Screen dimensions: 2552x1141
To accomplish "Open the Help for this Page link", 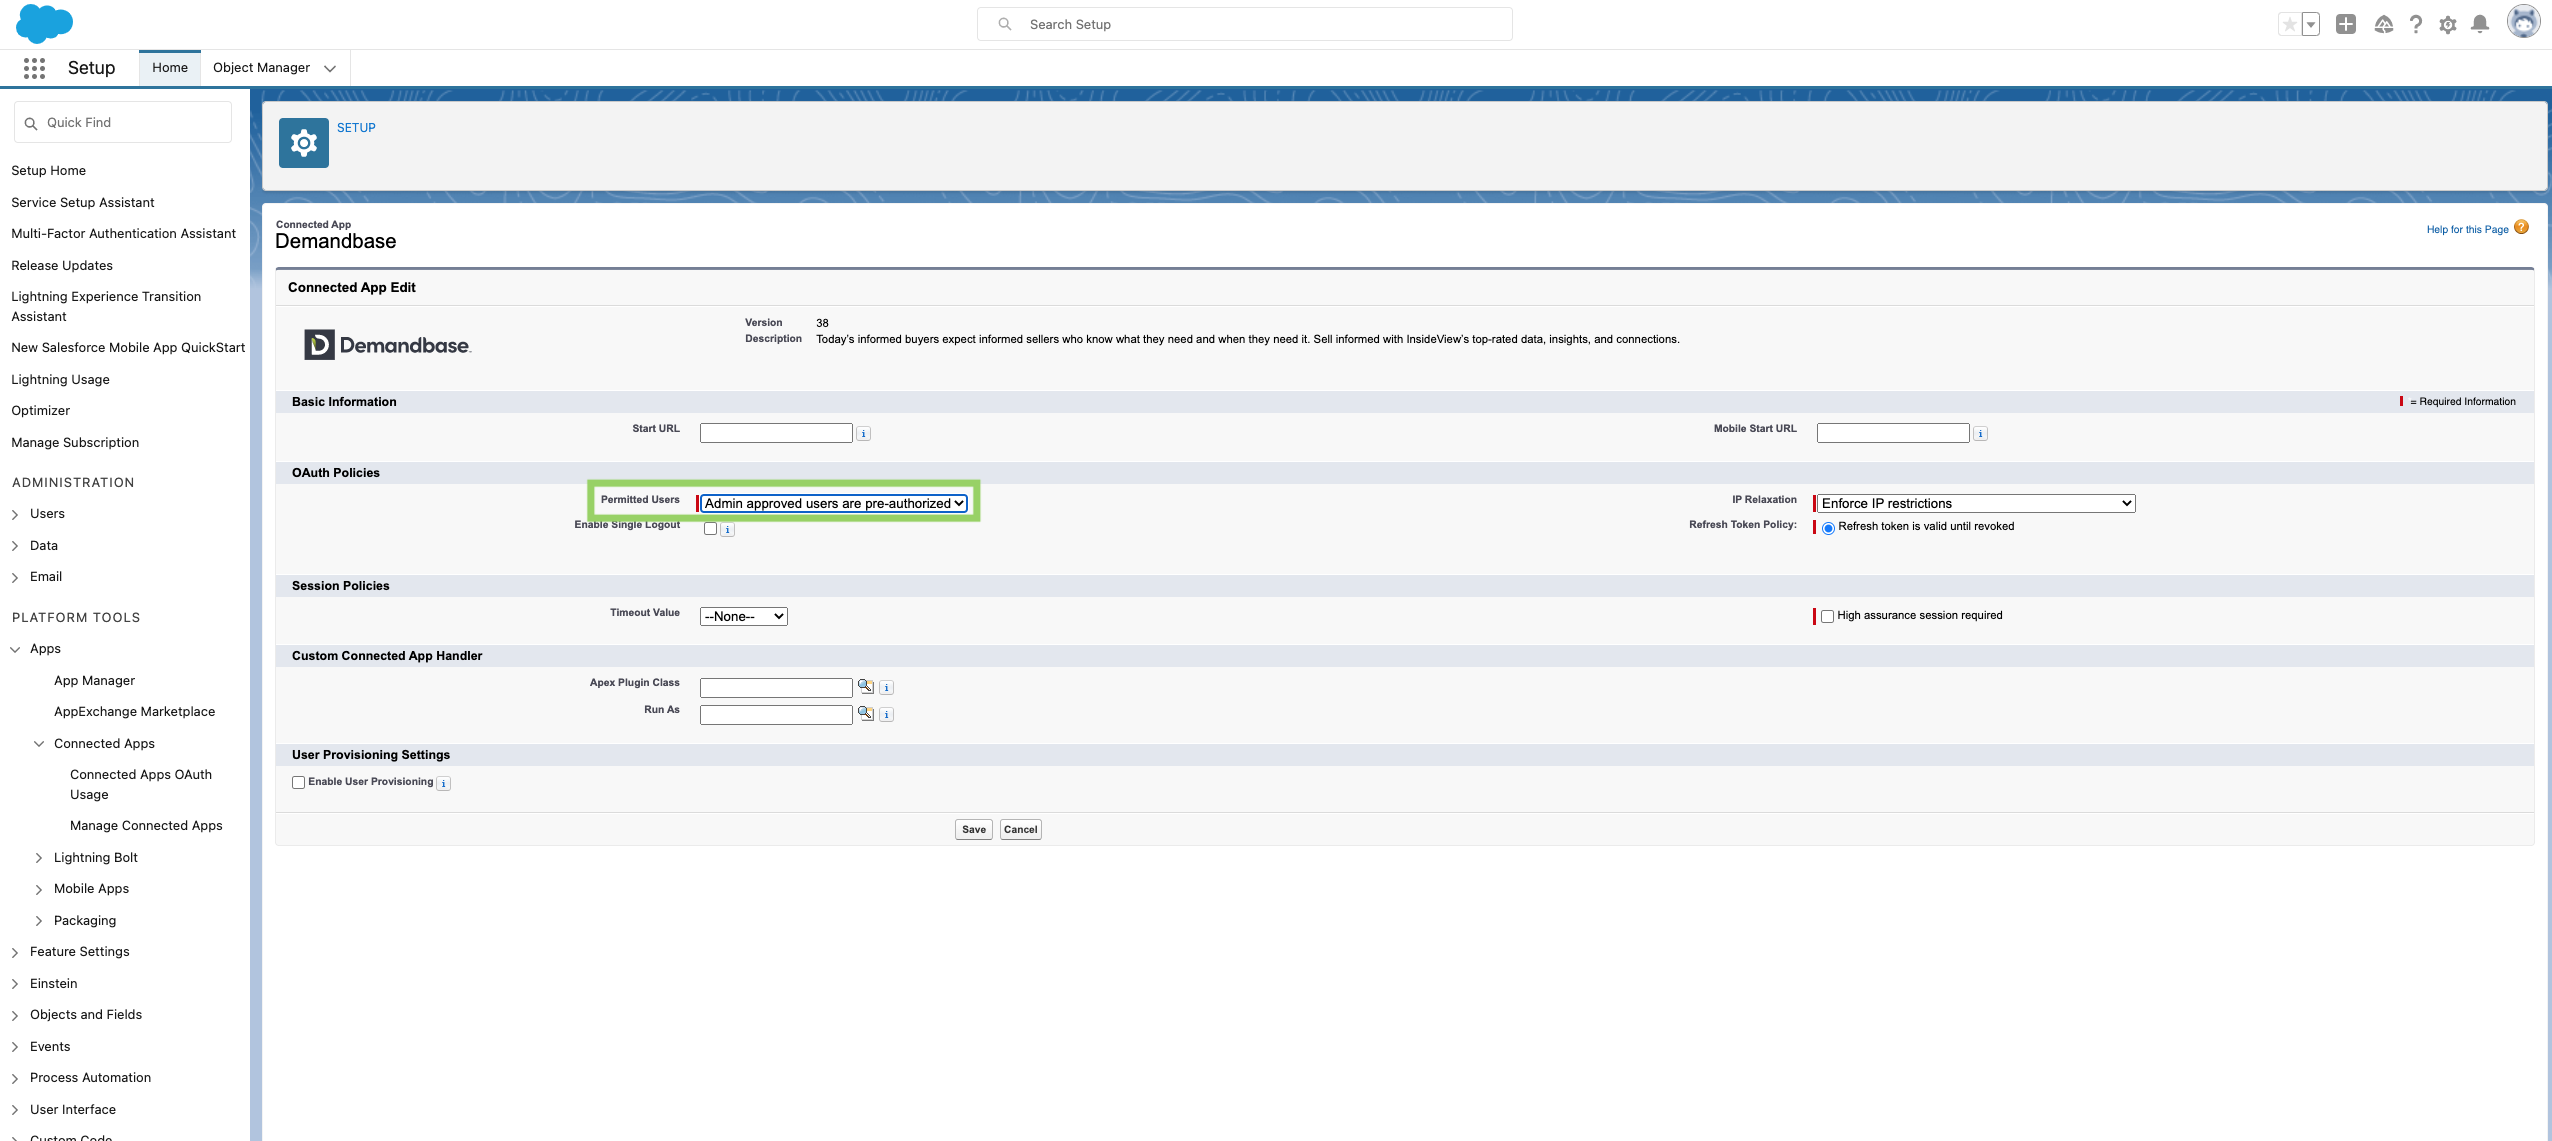I will pos(2467,230).
